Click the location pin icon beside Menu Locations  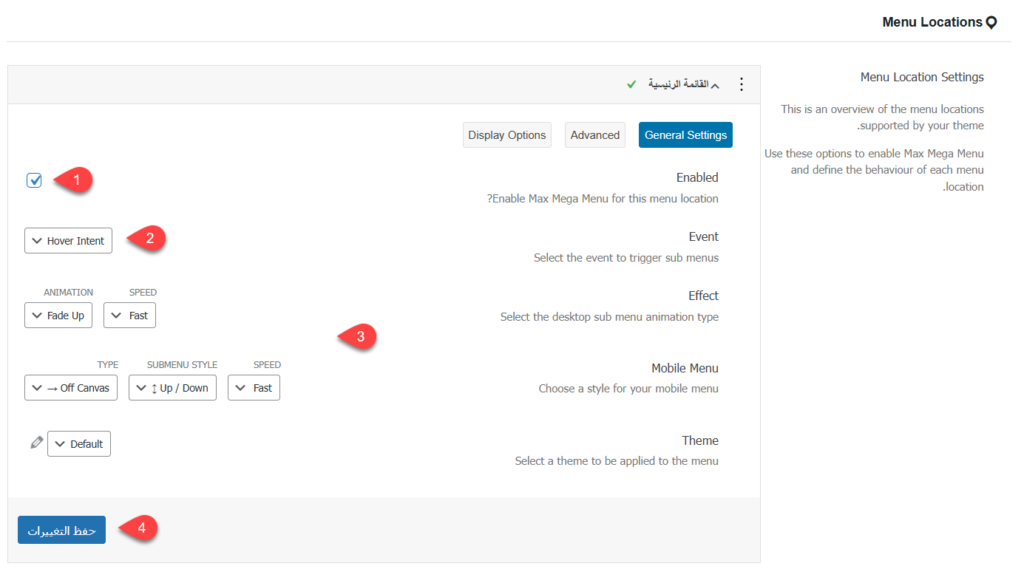click(x=991, y=22)
